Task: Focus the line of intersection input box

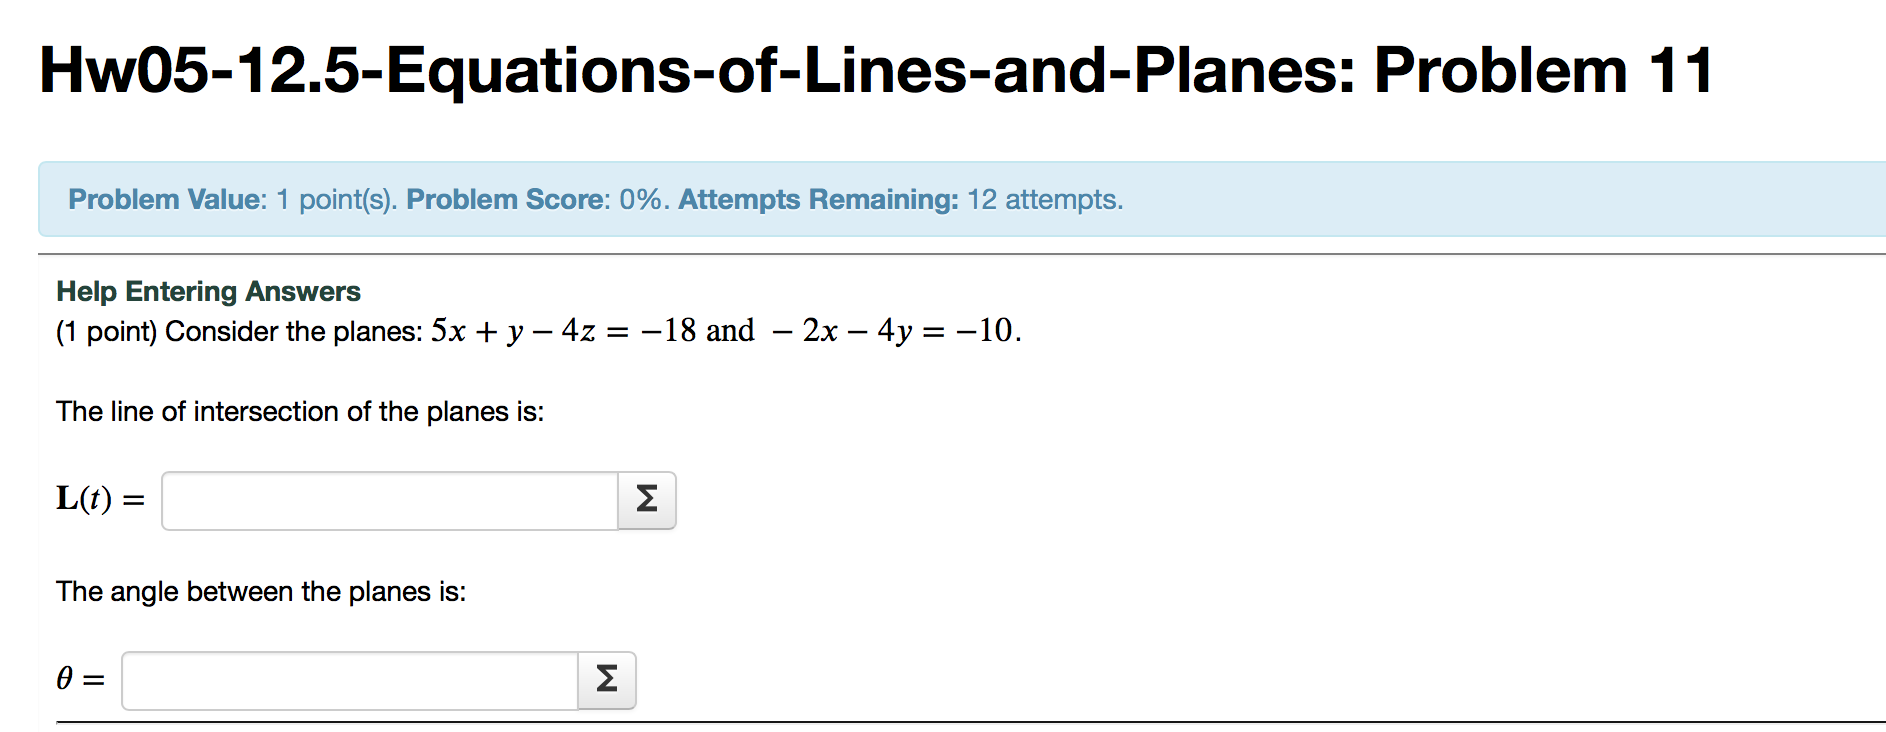Action: point(388,500)
